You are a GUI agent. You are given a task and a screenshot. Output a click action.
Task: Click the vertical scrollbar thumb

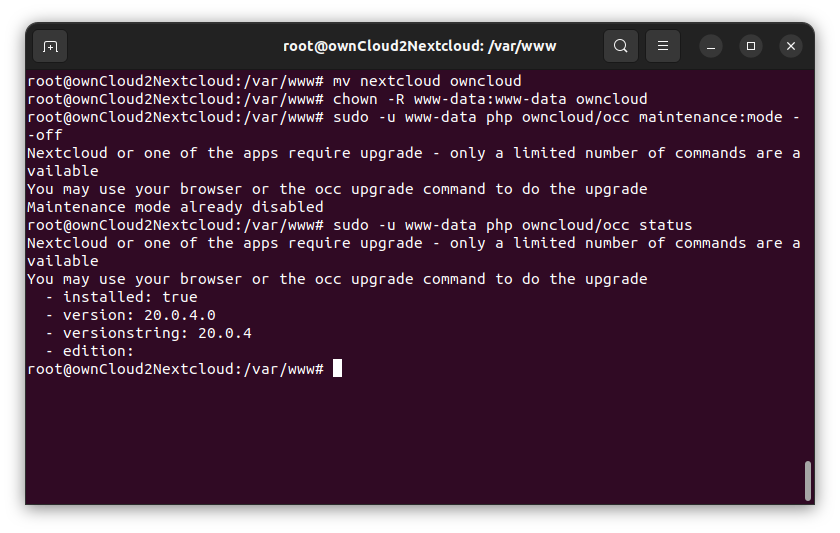point(808,481)
